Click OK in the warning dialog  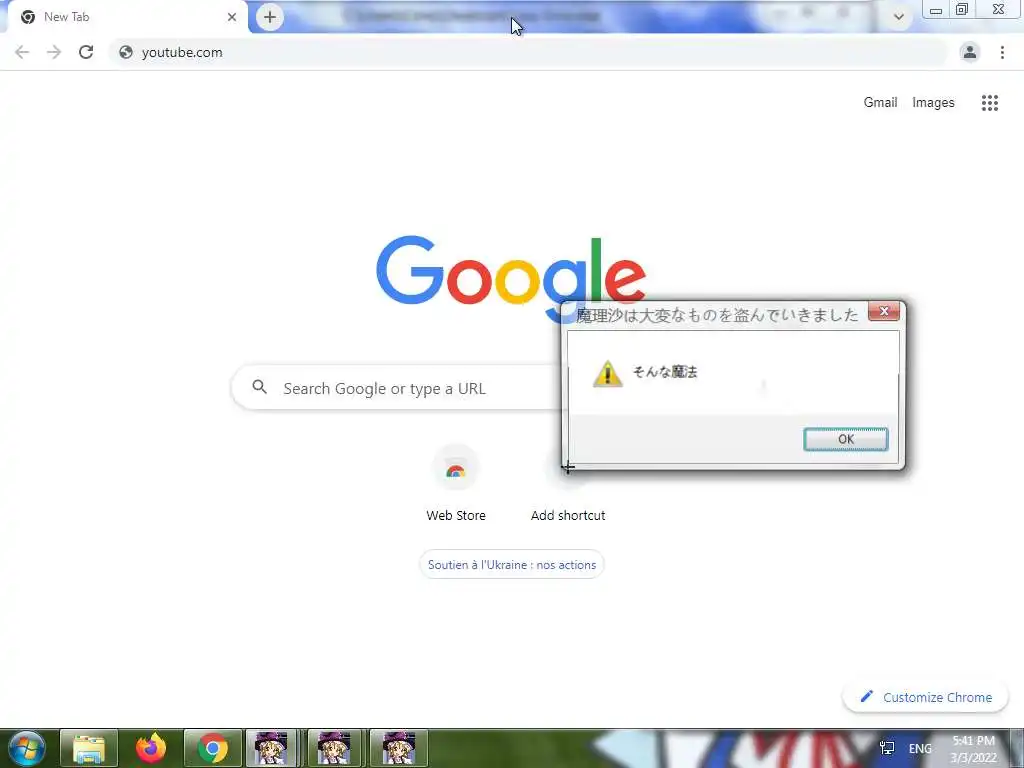[x=846, y=439]
